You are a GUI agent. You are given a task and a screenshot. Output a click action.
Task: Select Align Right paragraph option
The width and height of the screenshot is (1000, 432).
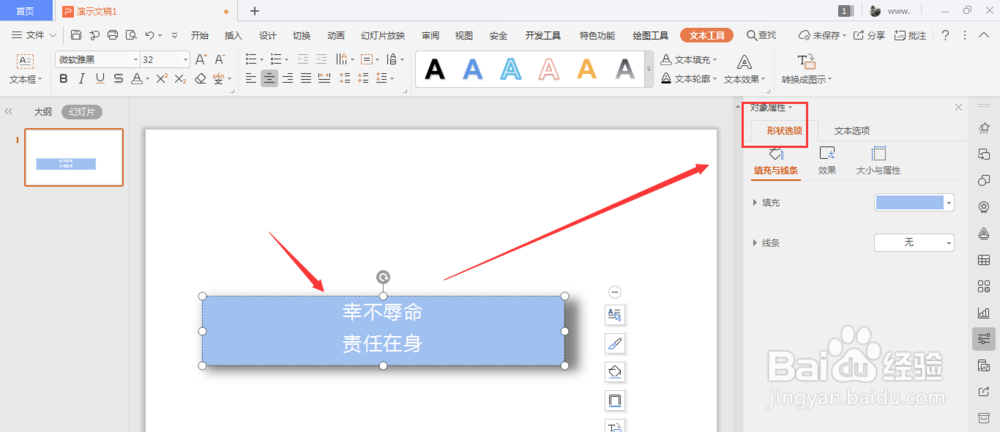click(288, 78)
